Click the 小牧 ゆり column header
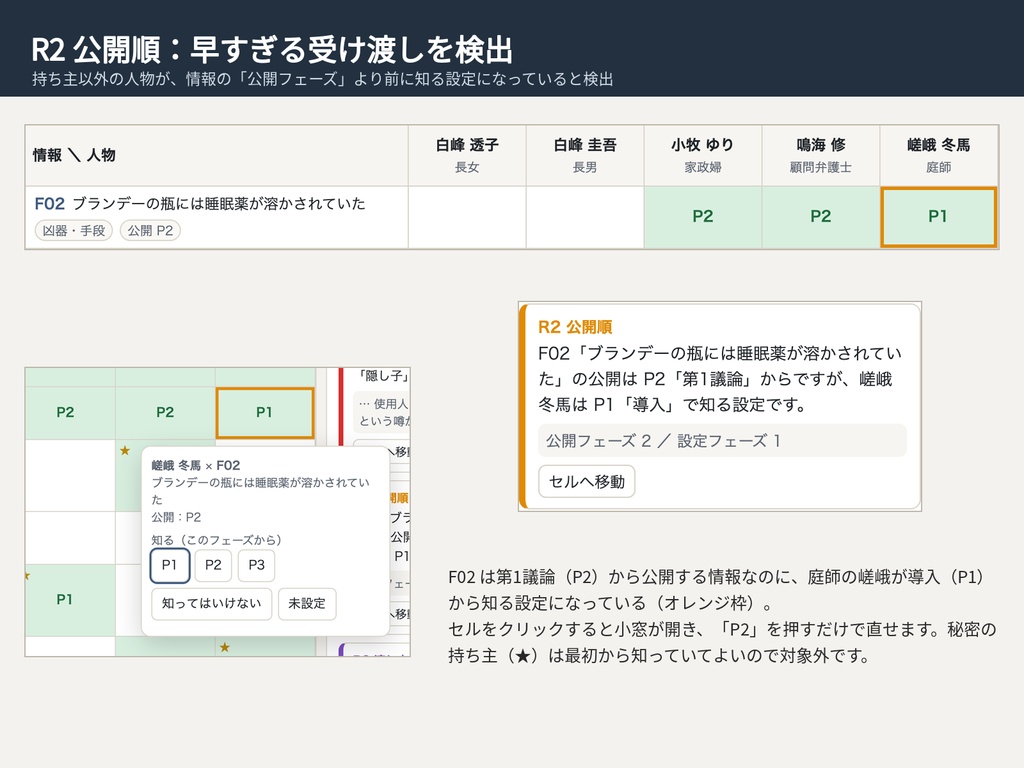Viewport: 1024px width, 768px height. (703, 155)
